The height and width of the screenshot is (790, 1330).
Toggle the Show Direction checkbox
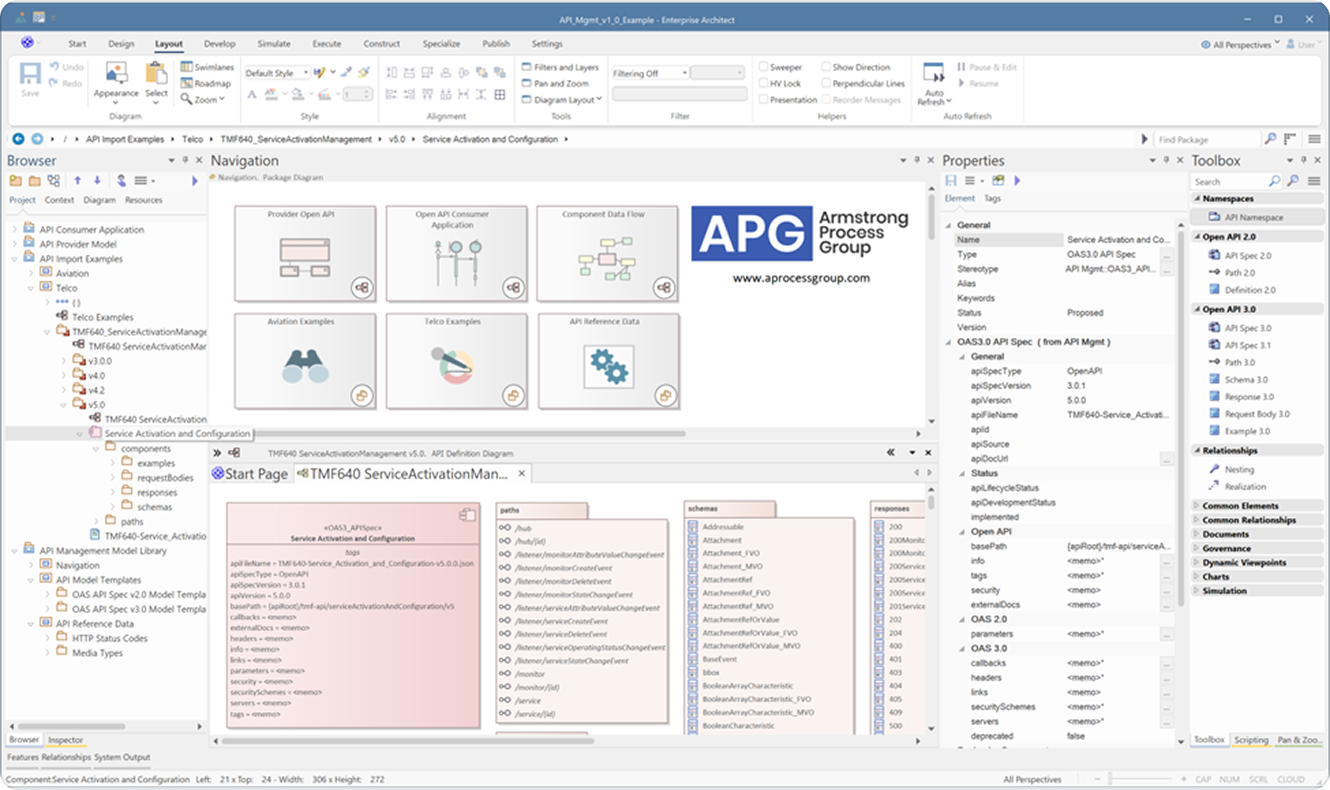(x=826, y=68)
